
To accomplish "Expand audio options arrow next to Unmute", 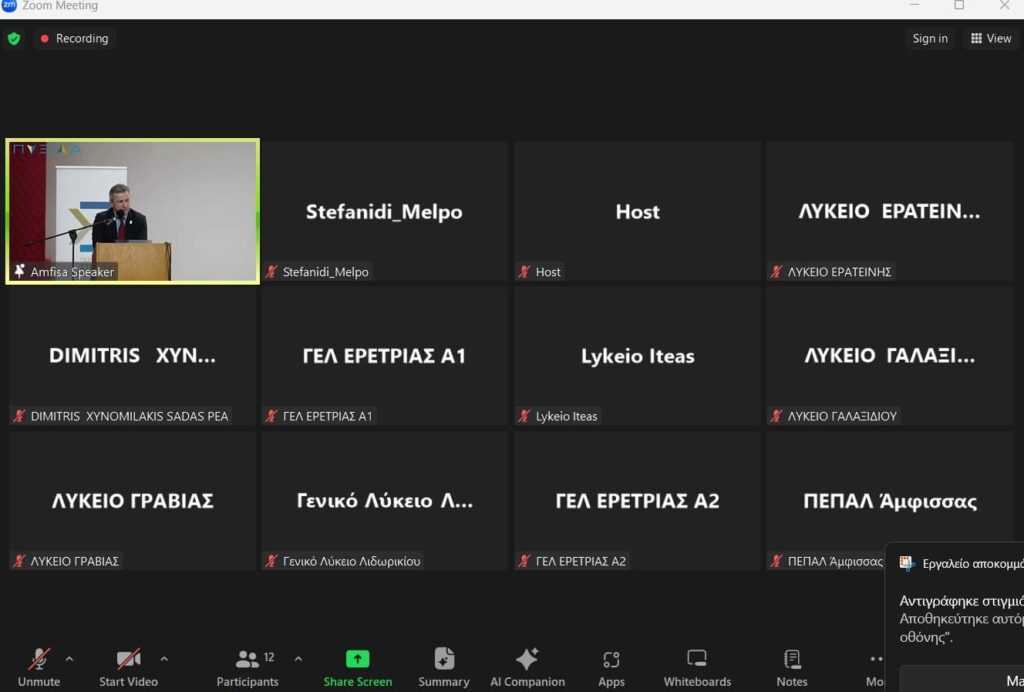I will [69, 658].
